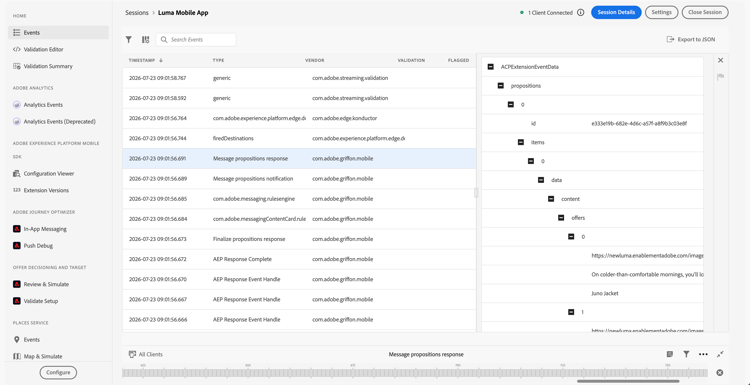The height and width of the screenshot is (385, 750).
Task: Collapse the ACPExtensionEventData node
Action: (491, 67)
